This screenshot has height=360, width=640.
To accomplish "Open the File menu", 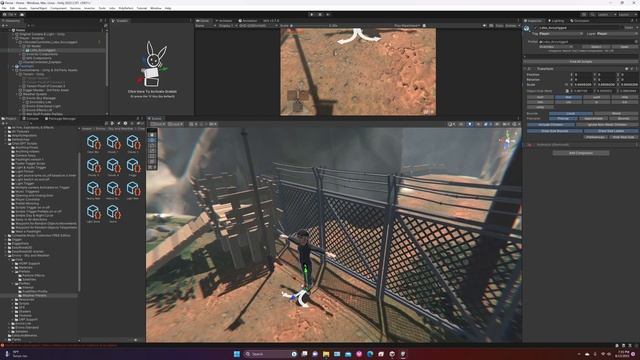I will pos(4,8).
